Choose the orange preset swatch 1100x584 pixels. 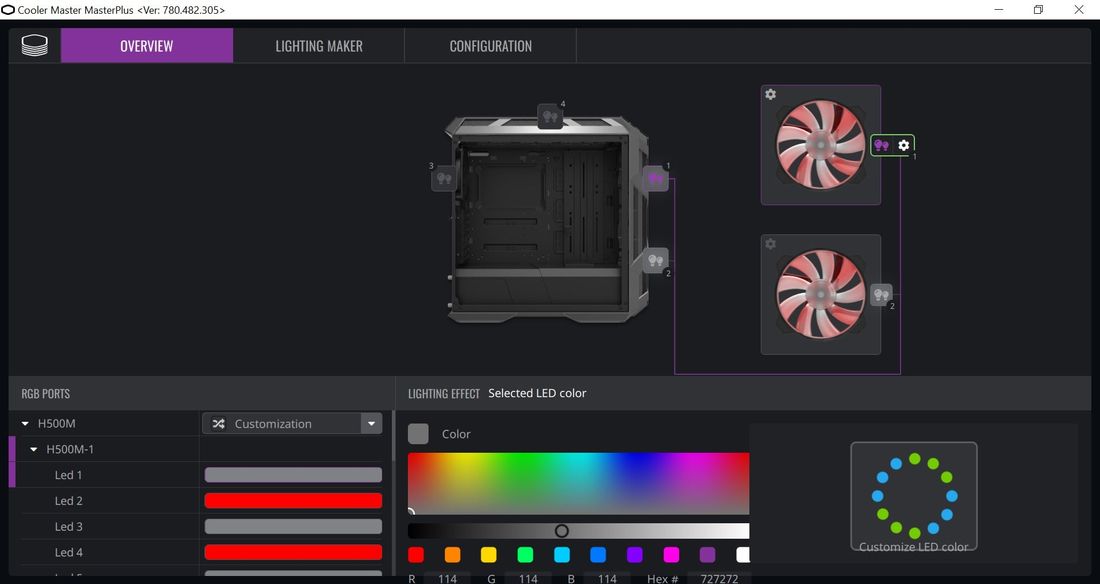point(452,555)
